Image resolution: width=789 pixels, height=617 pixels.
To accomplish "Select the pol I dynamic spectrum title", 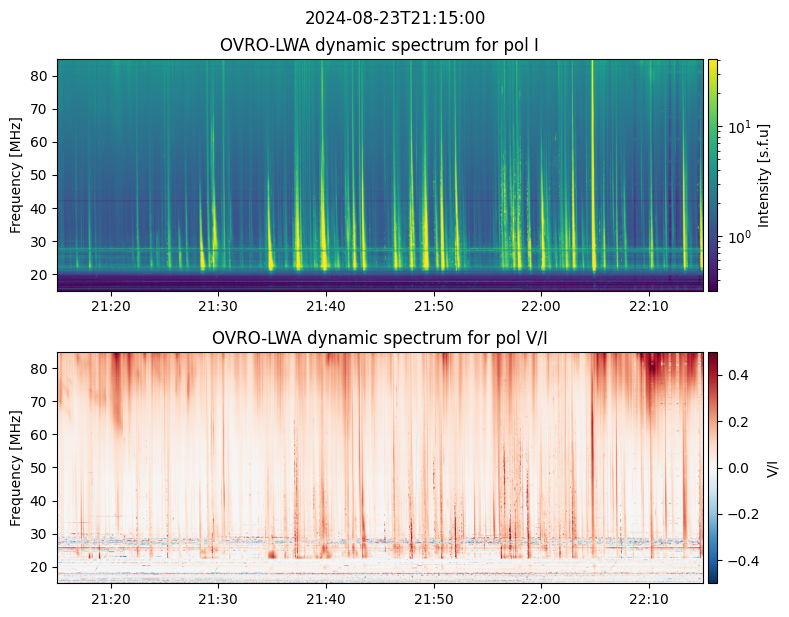I will click(379, 45).
